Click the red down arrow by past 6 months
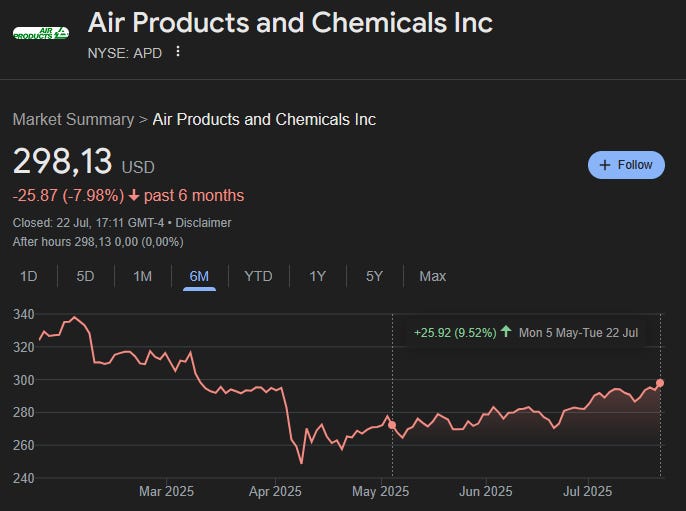 tap(134, 196)
